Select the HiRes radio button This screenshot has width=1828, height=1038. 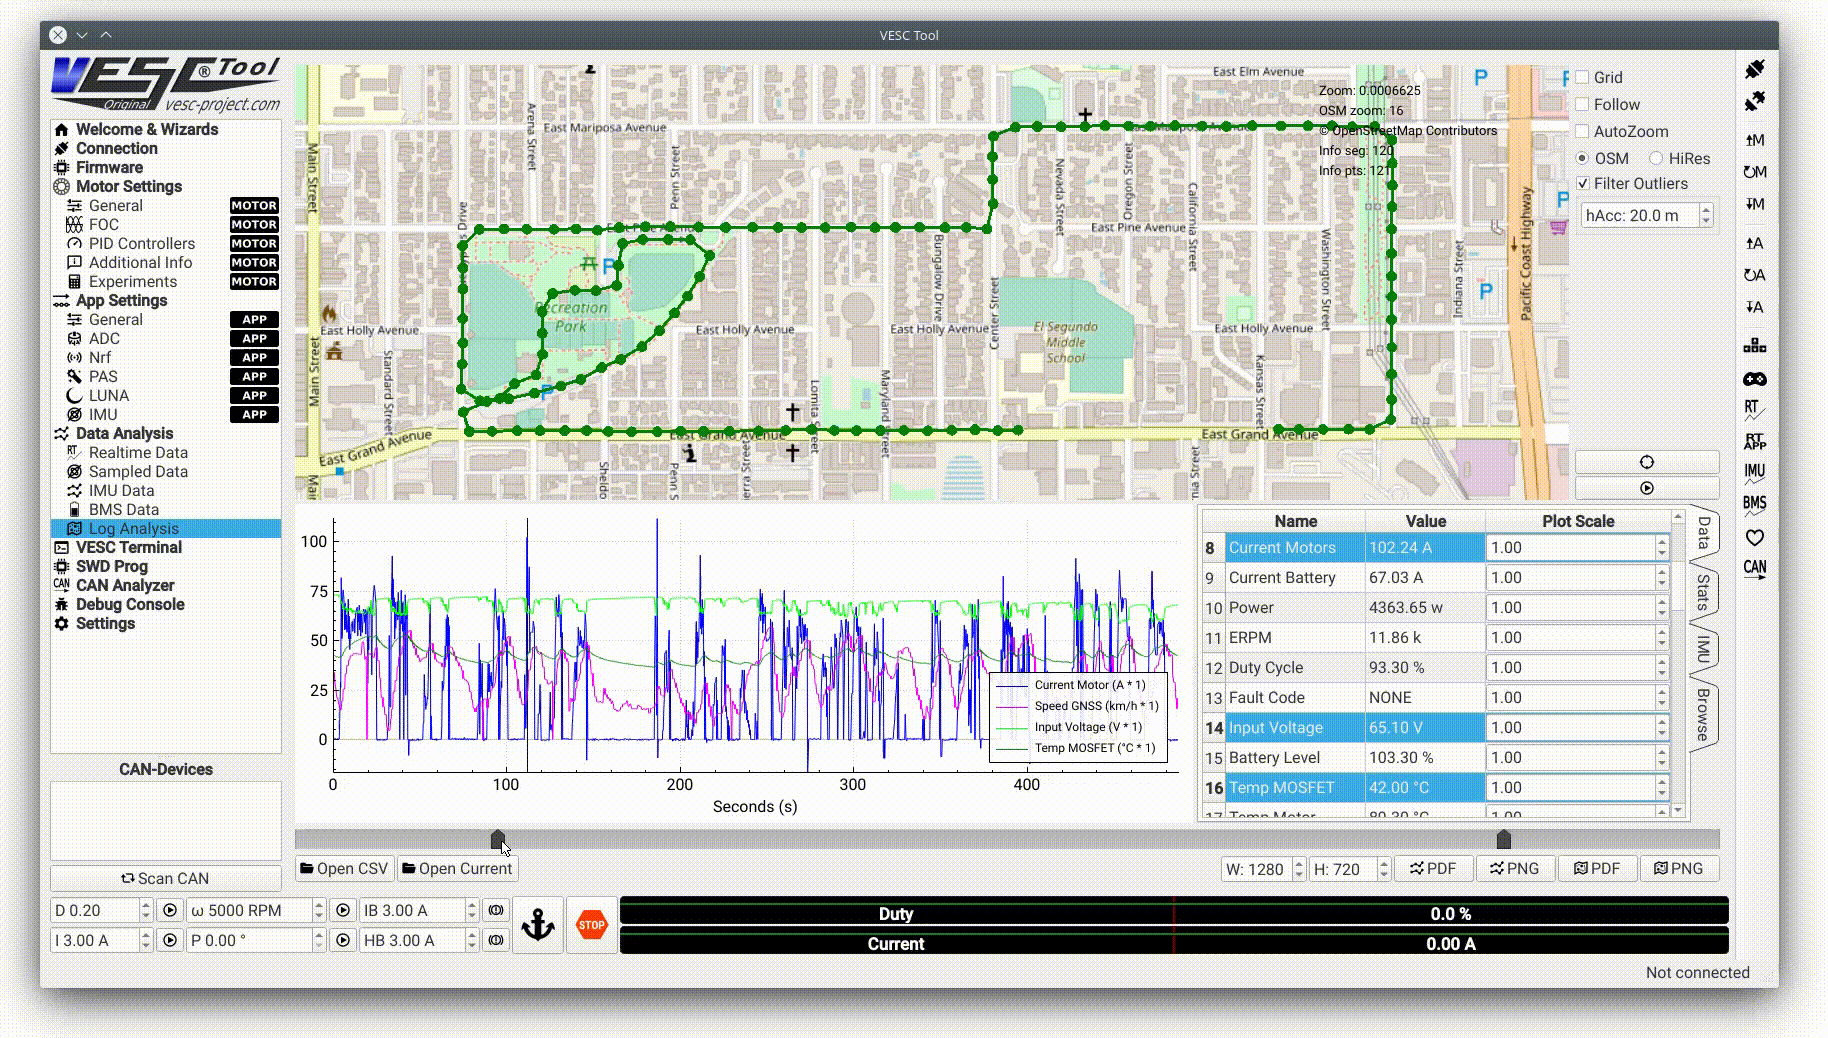click(x=1656, y=158)
